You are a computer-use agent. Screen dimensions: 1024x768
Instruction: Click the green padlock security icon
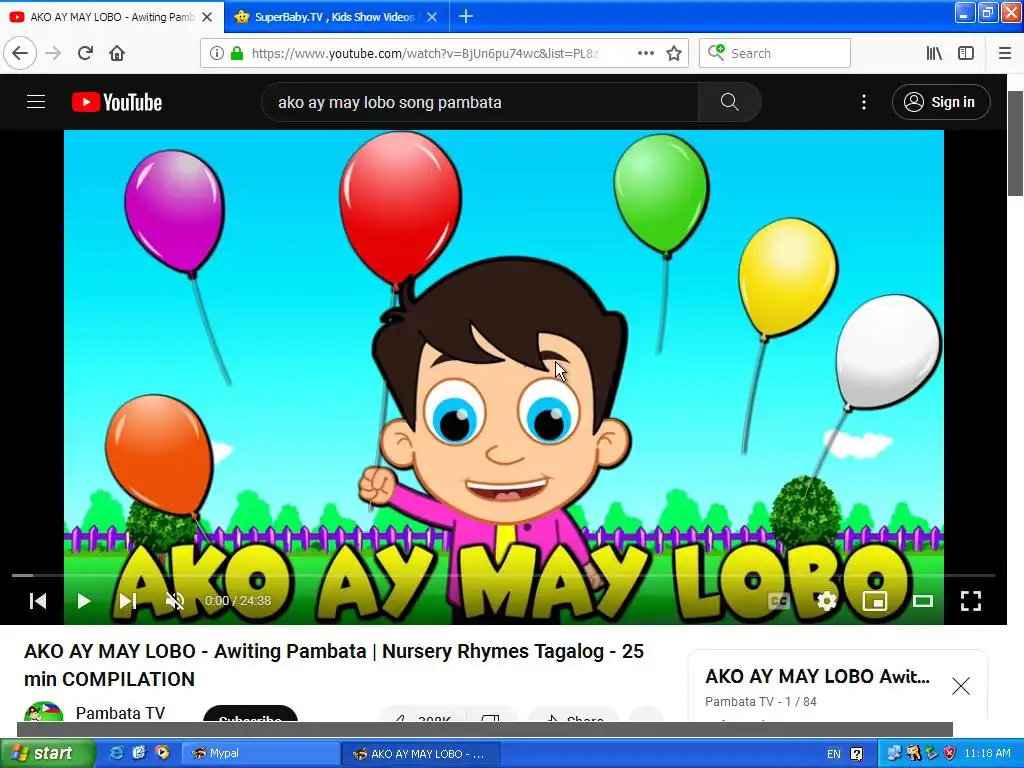(237, 54)
